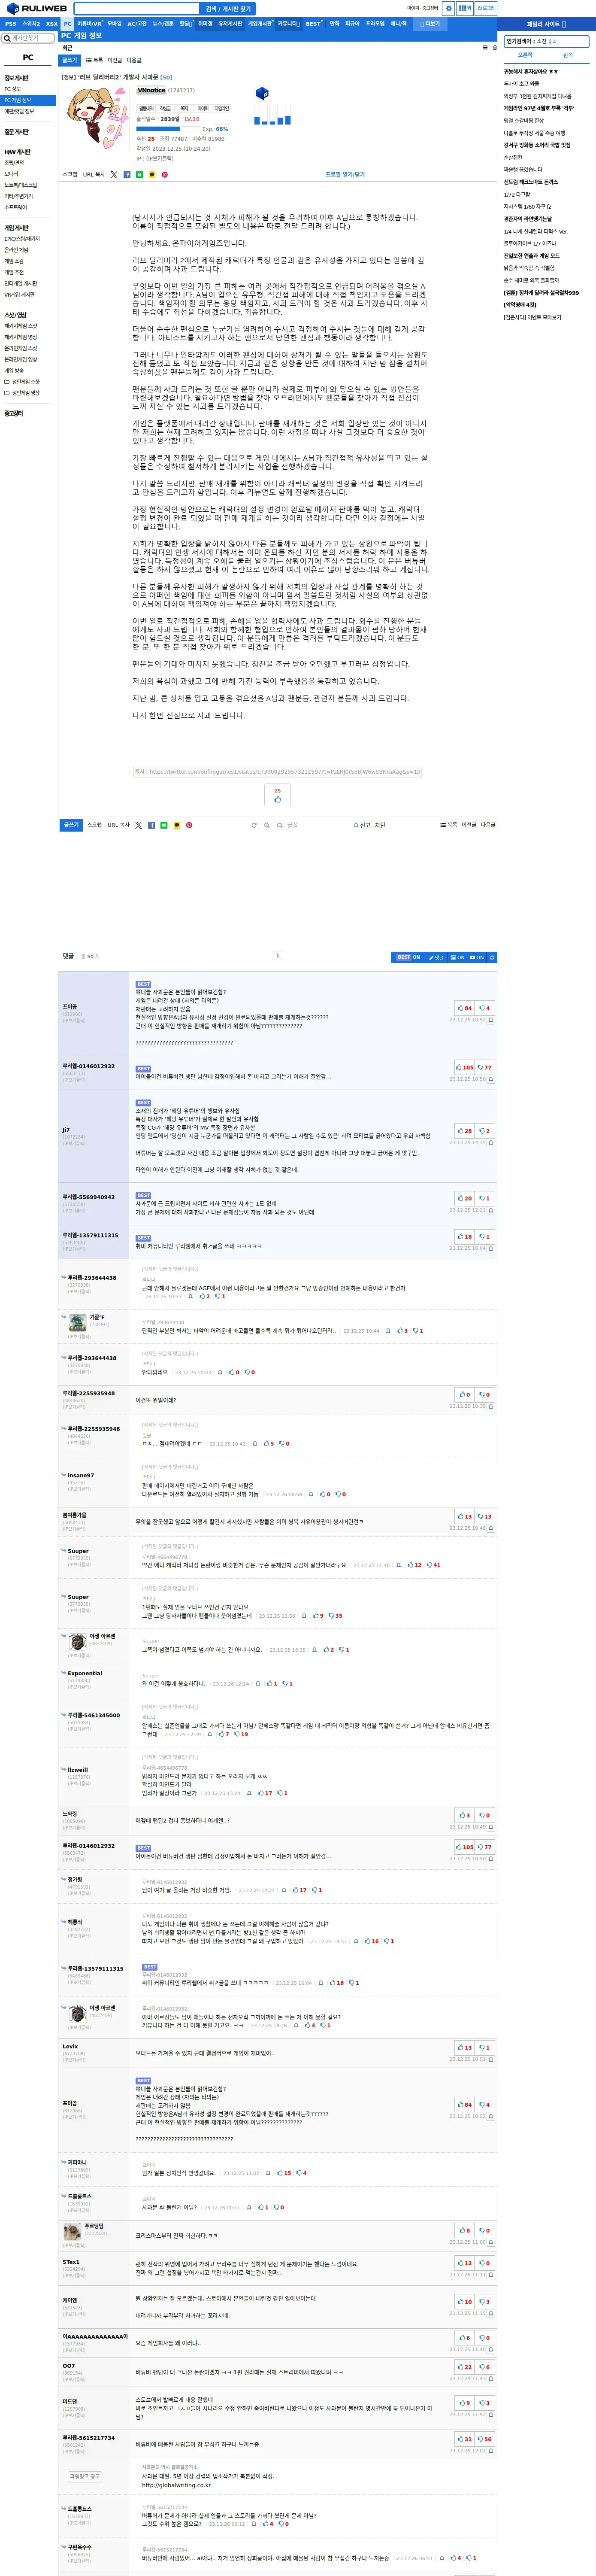Click the author's EXP progress bar
Viewport: 596px width, 2576px height.
(x=168, y=128)
